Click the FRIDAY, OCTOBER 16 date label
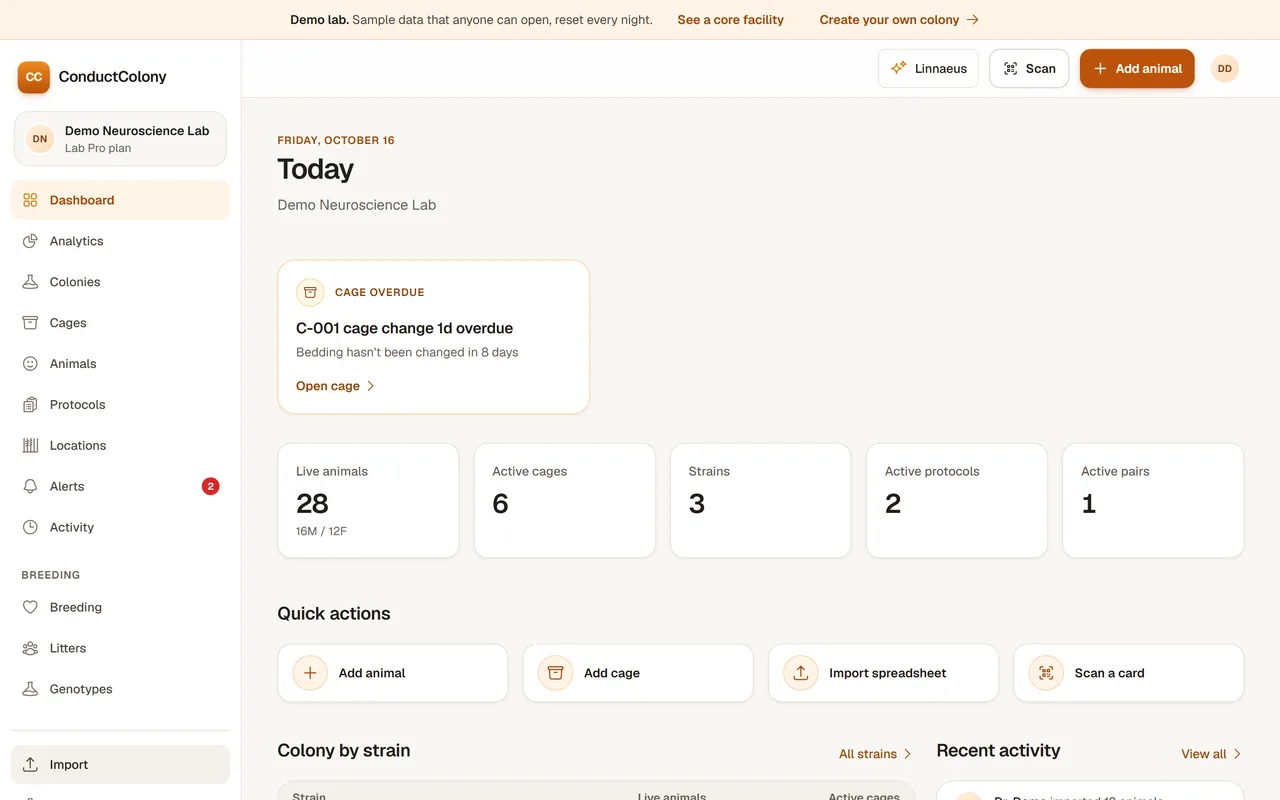The height and width of the screenshot is (800, 1280). click(x=336, y=140)
